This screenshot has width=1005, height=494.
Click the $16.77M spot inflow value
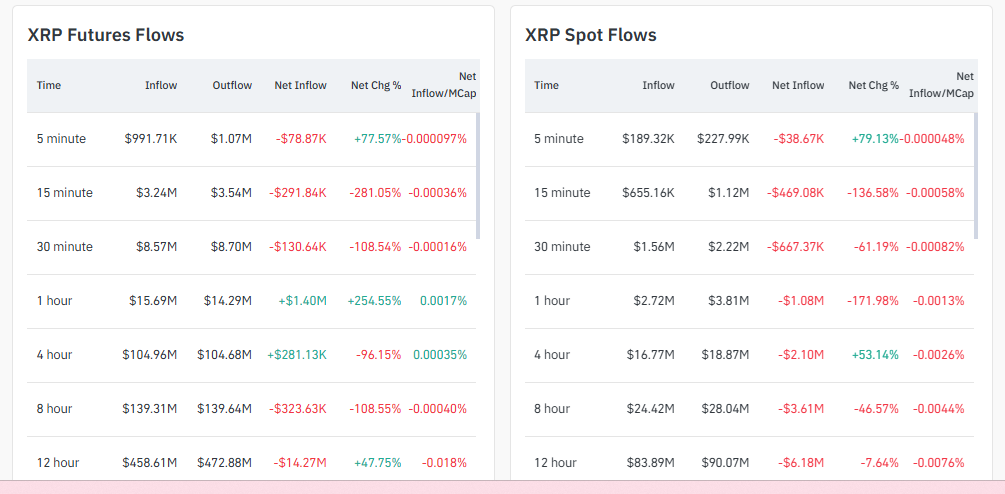(651, 355)
